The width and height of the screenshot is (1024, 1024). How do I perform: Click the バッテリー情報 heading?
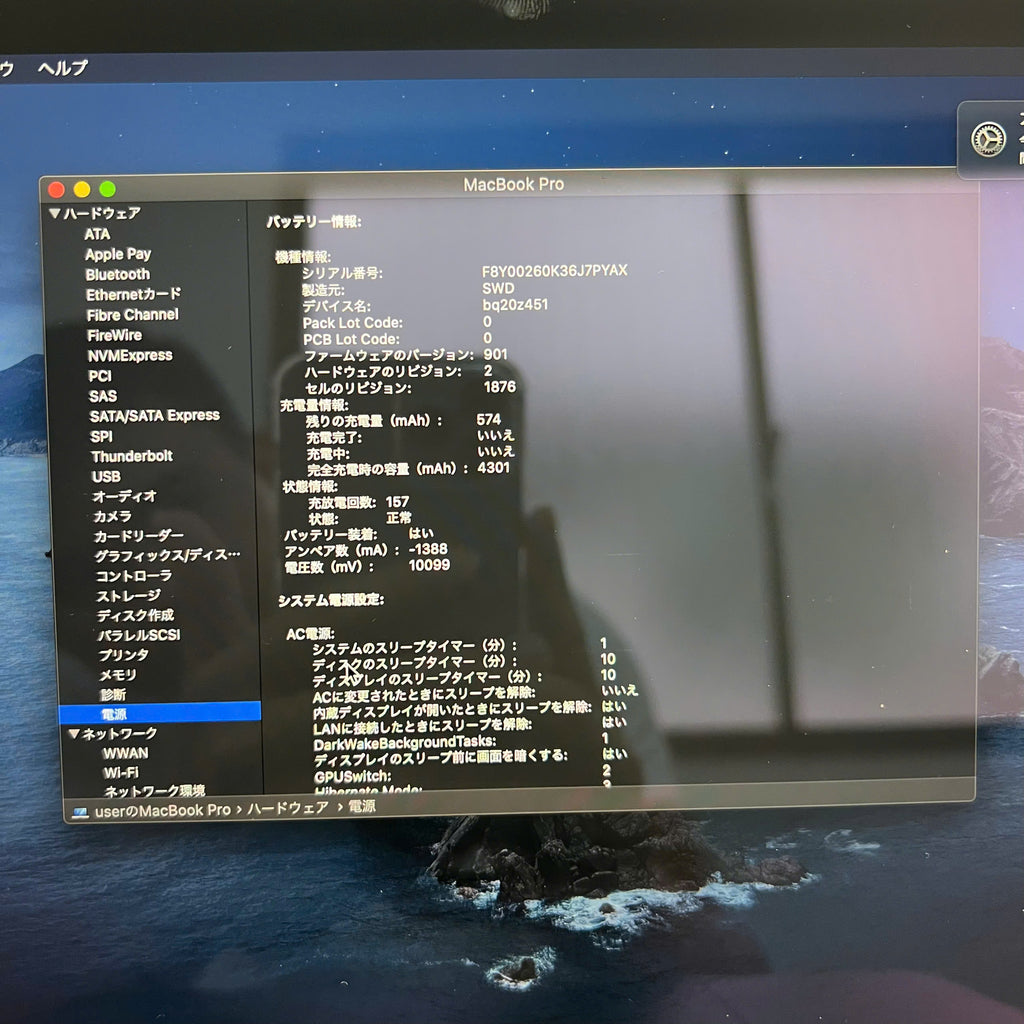(x=313, y=222)
